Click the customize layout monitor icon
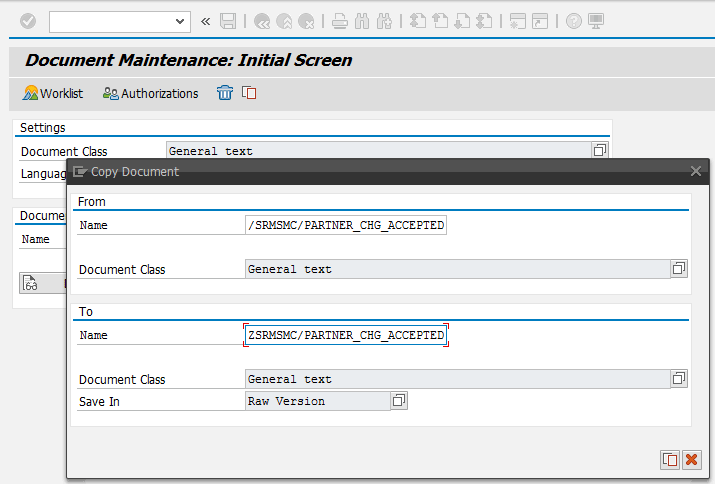This screenshot has height=484, width=715. pyautogui.click(x=597, y=21)
